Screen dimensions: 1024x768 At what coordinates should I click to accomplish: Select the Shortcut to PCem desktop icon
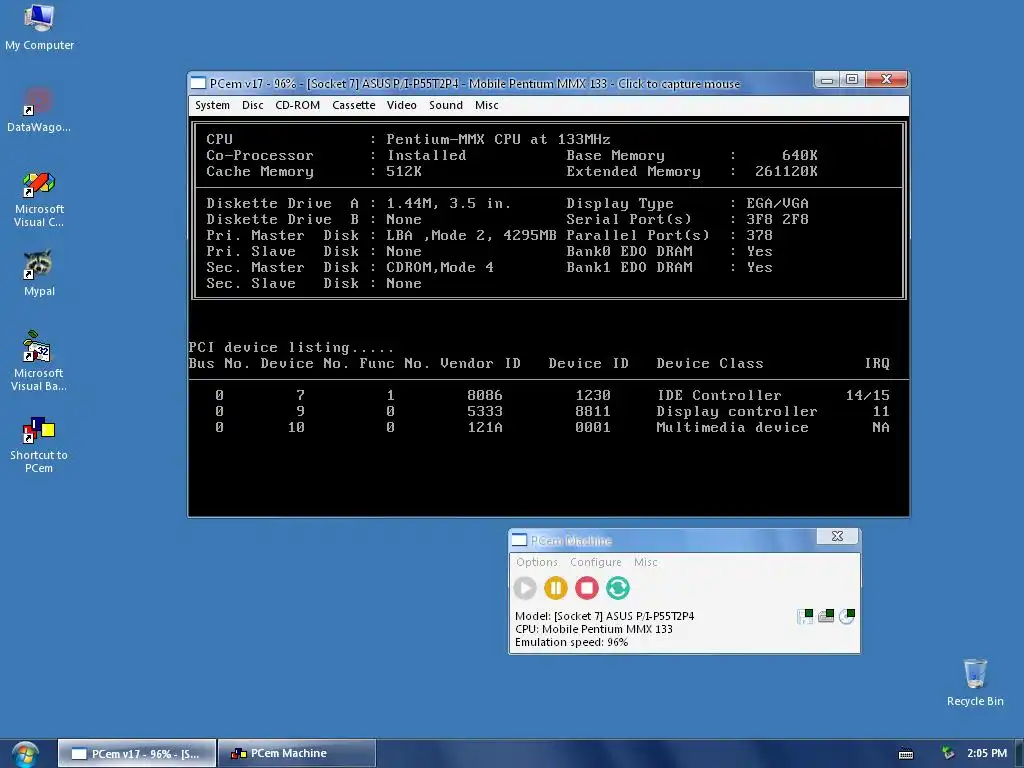click(39, 445)
